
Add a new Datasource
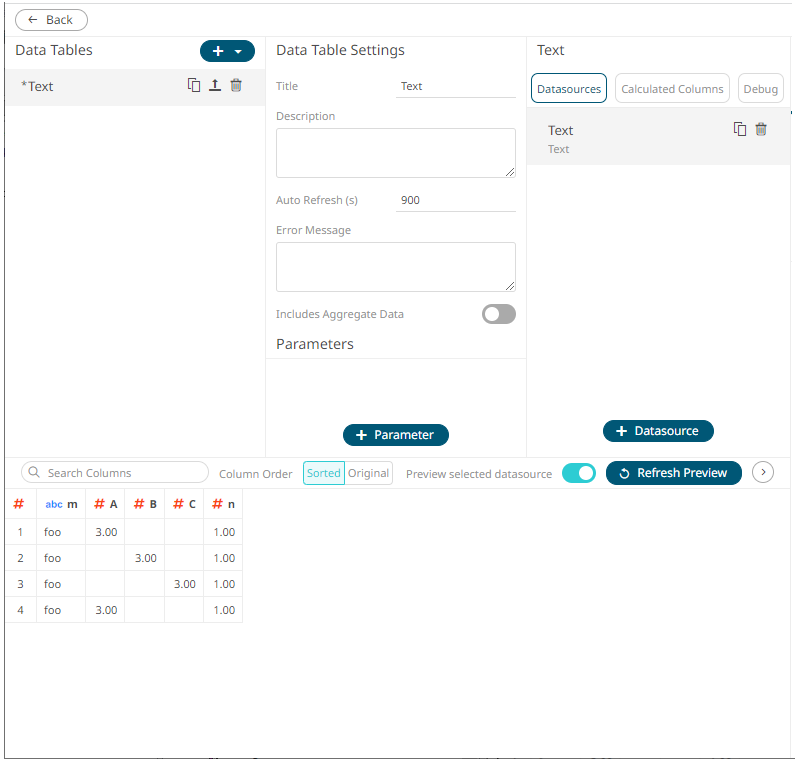[658, 431]
